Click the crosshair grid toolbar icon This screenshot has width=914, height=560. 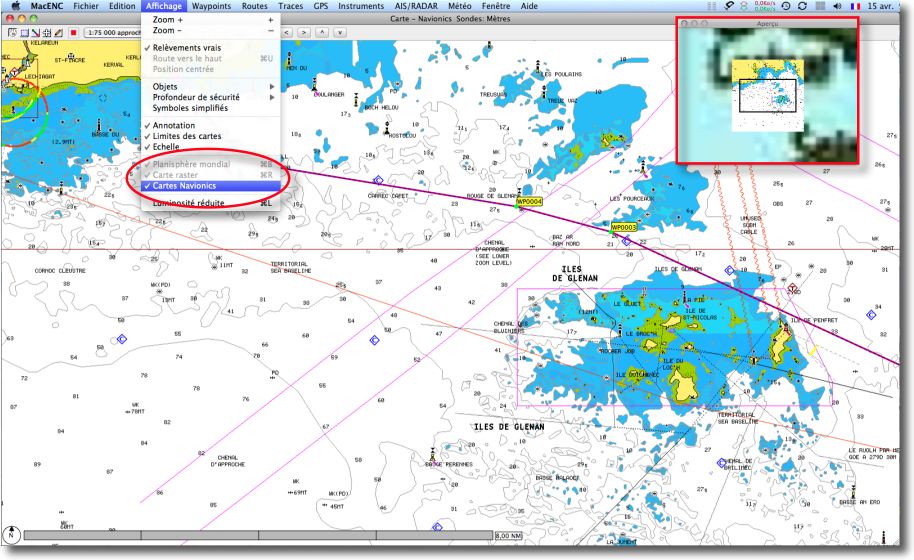(x=47, y=33)
